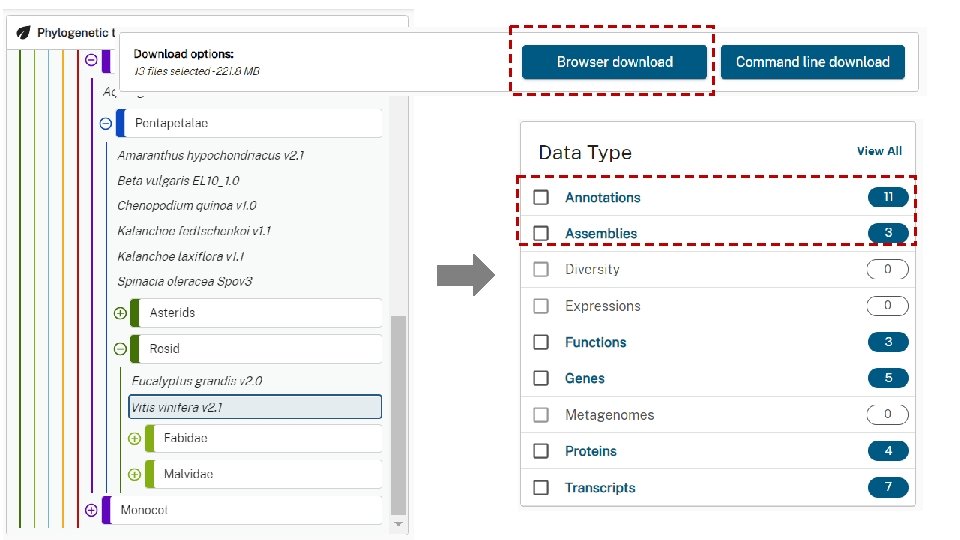
Task: Click the Genes count badge showing 5
Action: point(887,378)
